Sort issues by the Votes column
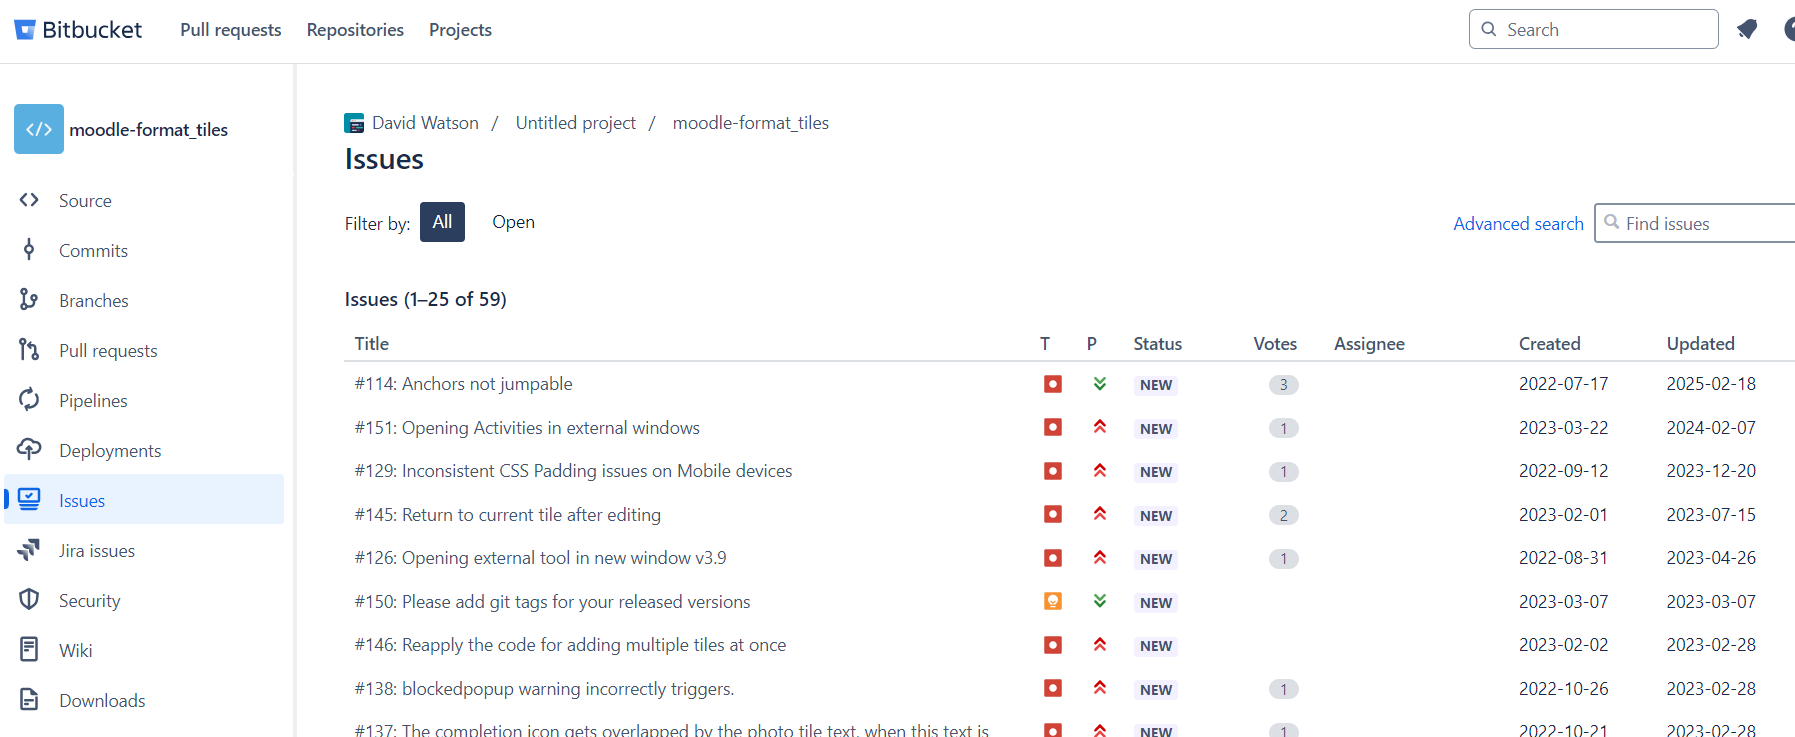1795x737 pixels. (1275, 344)
